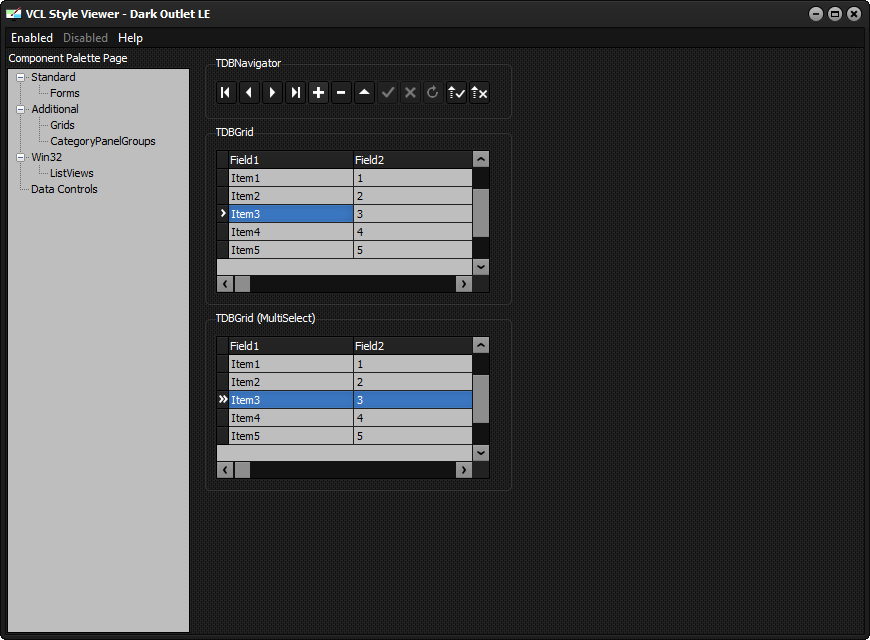
Task: Click left scroll arrow of first TDBGrid
Action: tap(225, 284)
